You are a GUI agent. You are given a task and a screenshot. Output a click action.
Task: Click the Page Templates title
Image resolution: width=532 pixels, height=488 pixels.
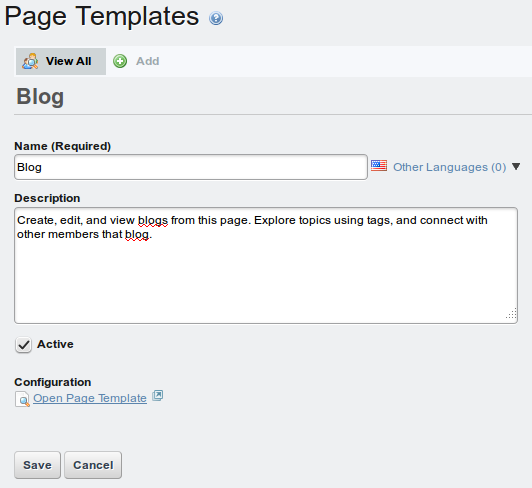[x=102, y=17]
